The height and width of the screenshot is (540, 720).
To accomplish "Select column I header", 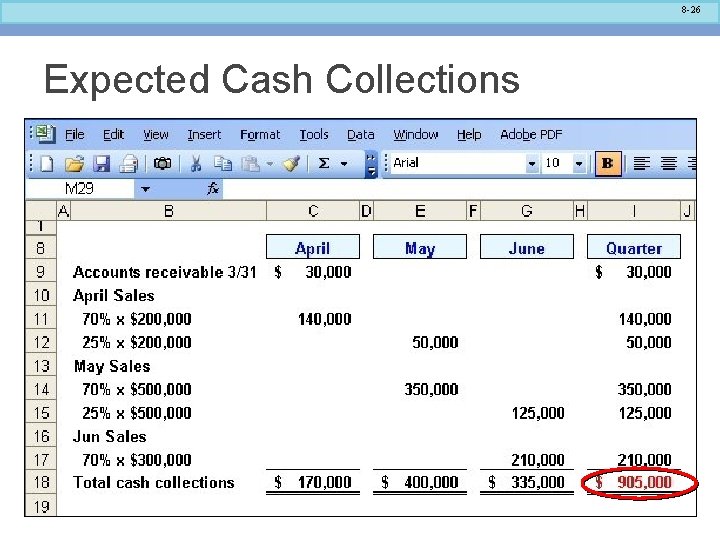I will point(634,211).
